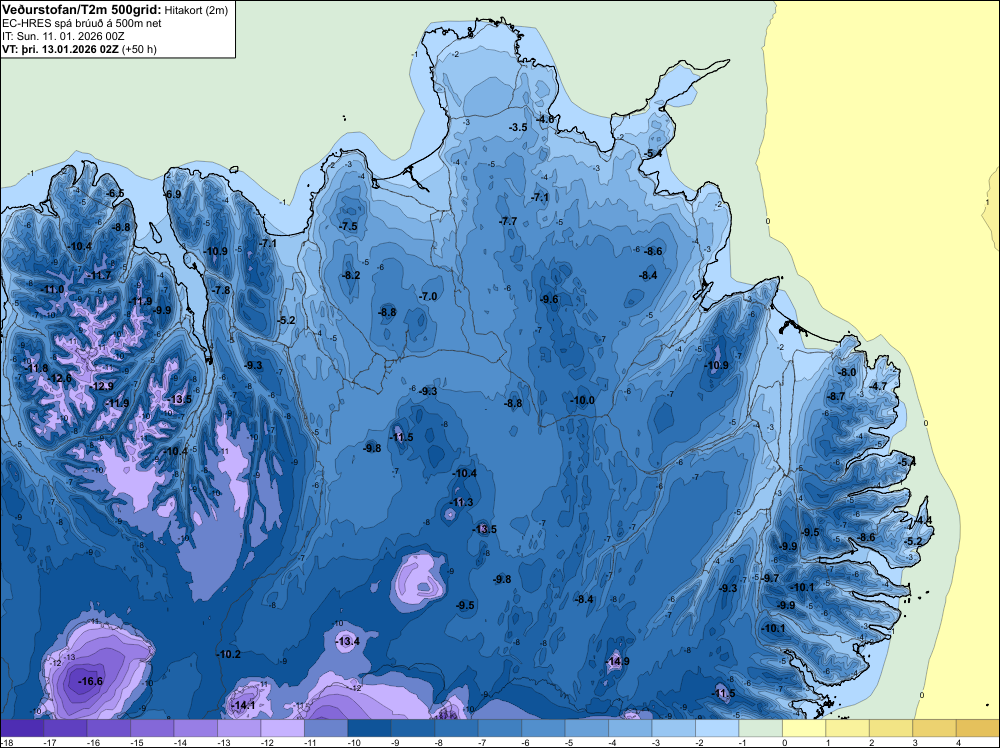Click the -4.7 temperature value
This screenshot has height=748, width=1000.
[879, 386]
